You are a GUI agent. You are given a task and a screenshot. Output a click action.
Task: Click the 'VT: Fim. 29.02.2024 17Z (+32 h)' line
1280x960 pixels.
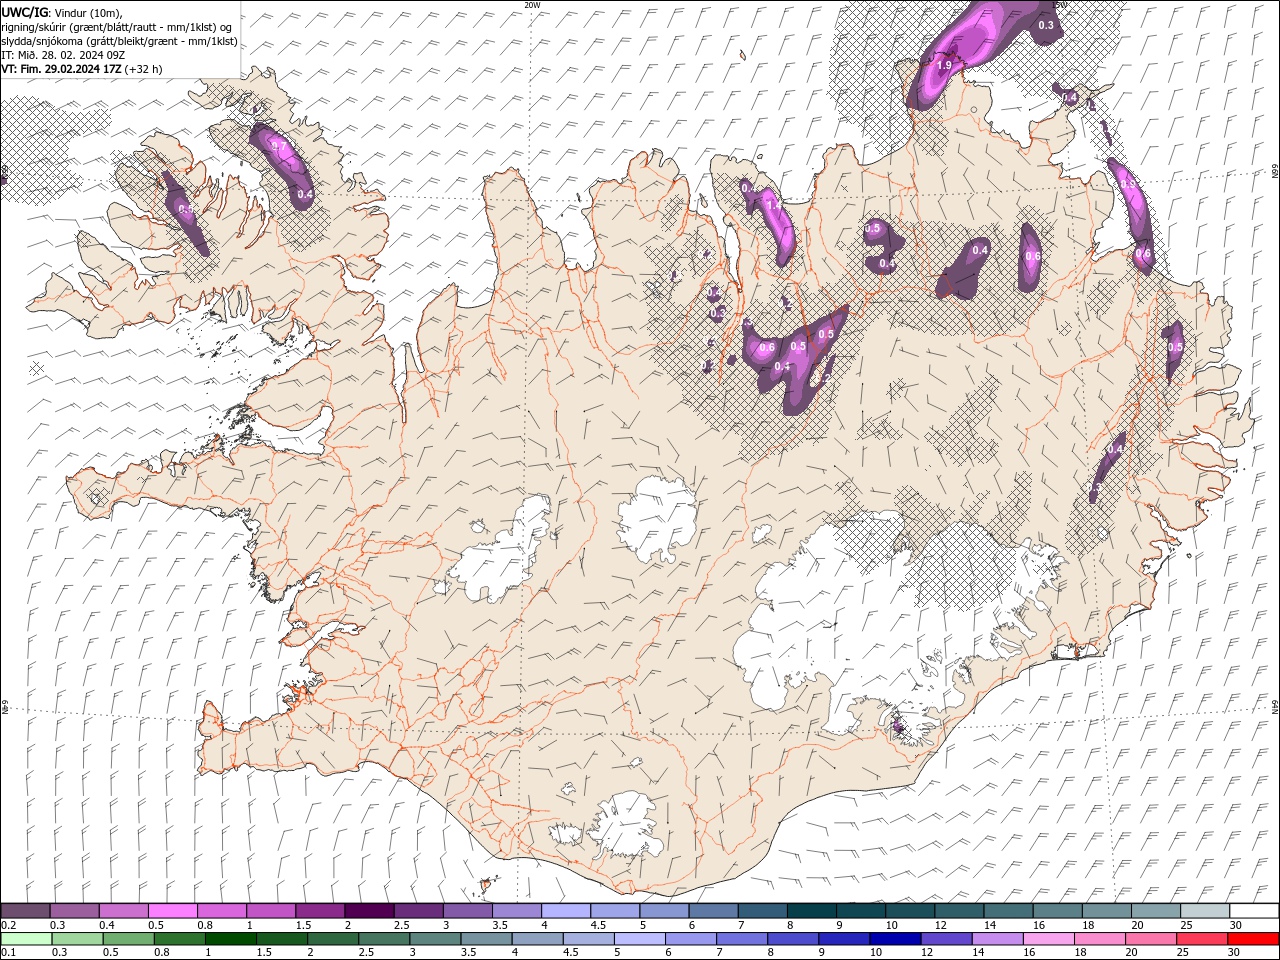tap(81, 69)
